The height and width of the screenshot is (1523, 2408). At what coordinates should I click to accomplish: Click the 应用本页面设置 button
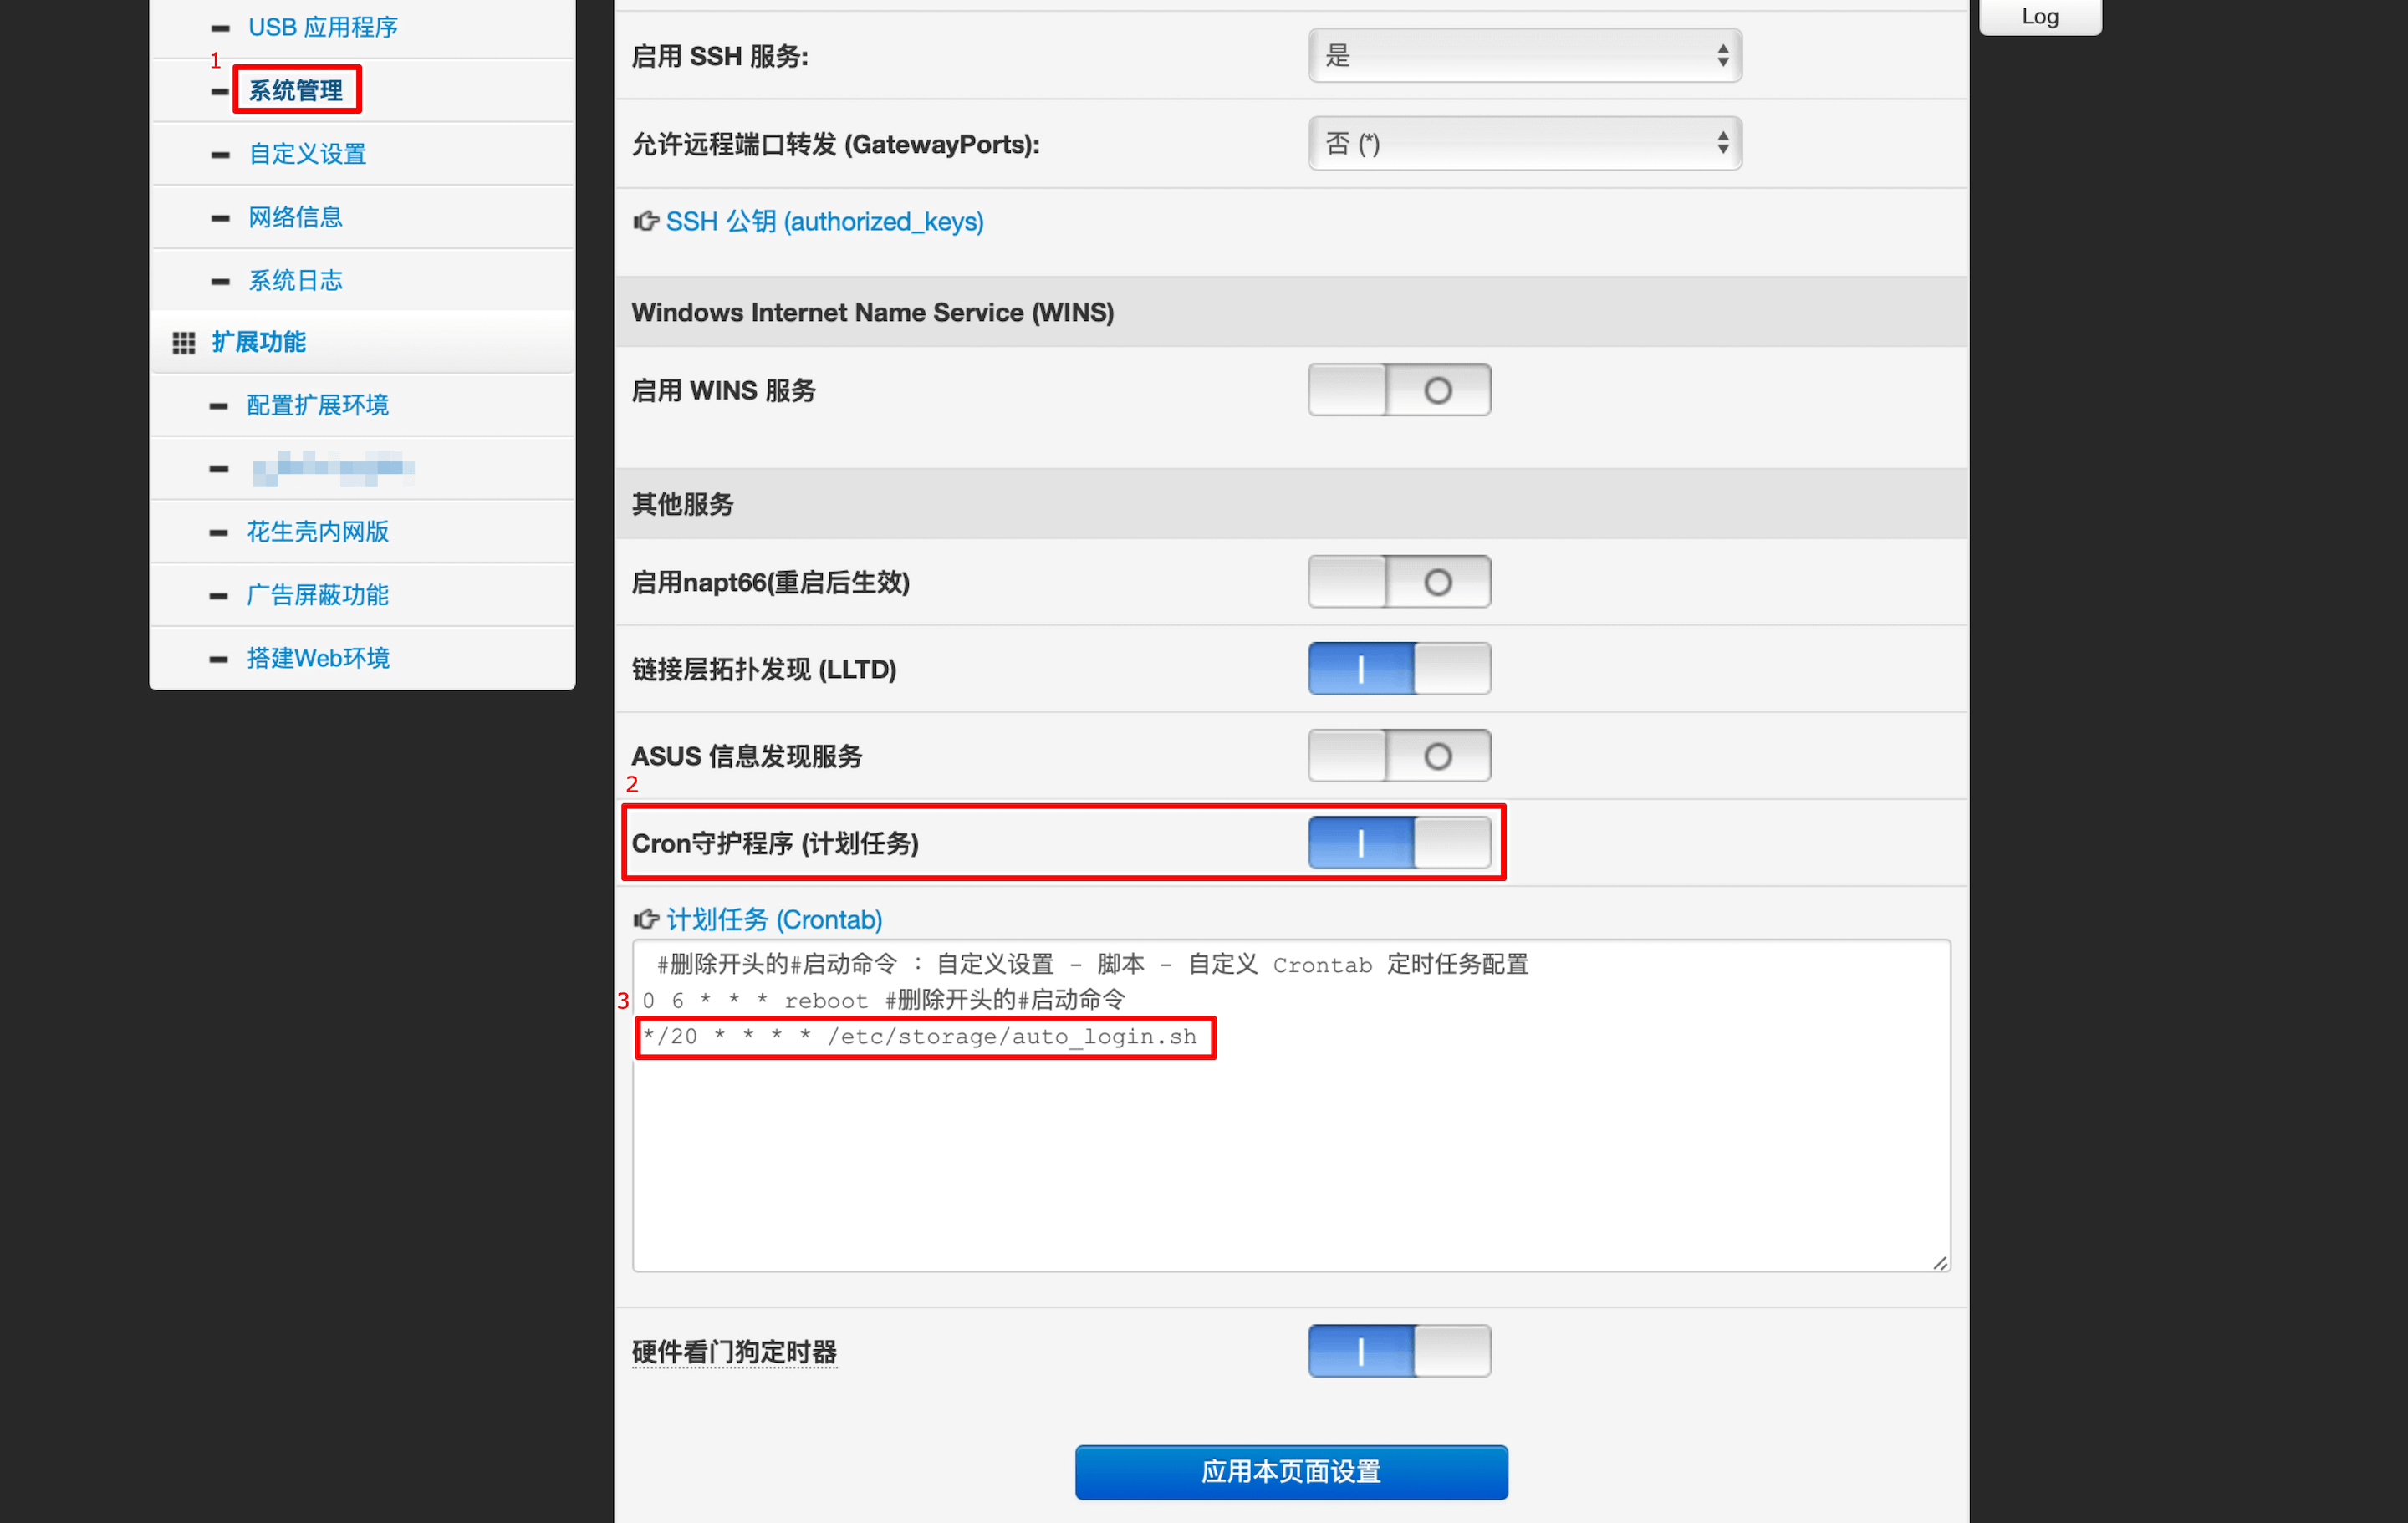(1290, 1471)
